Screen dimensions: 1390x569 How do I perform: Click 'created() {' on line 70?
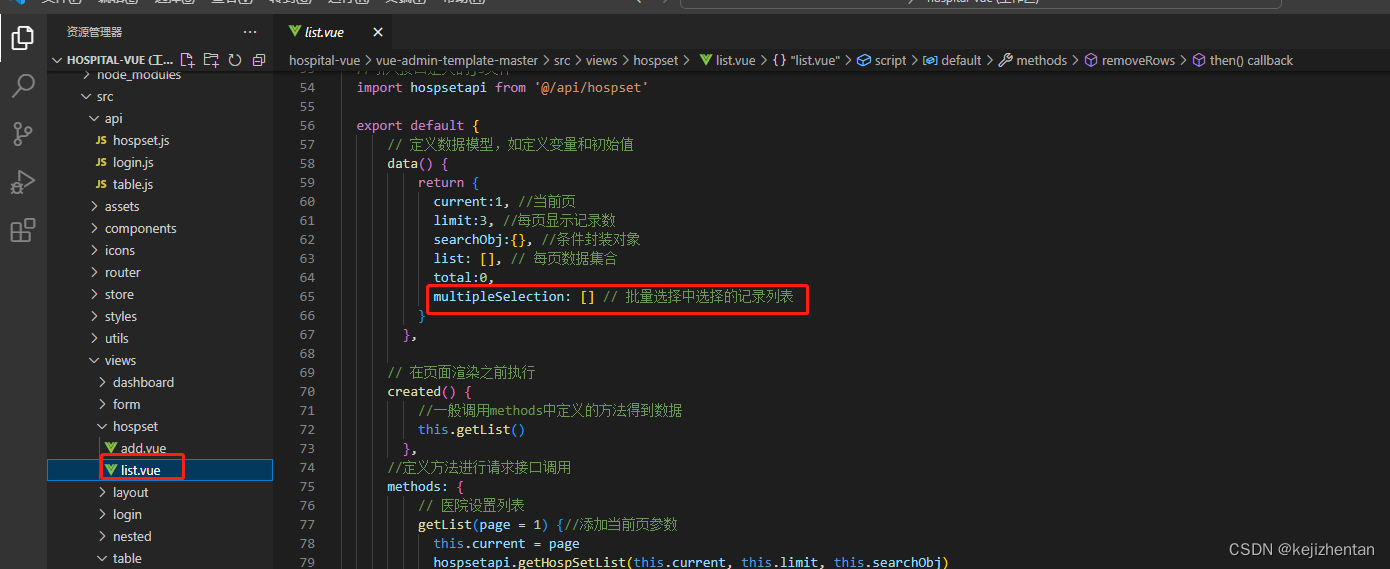pos(430,392)
